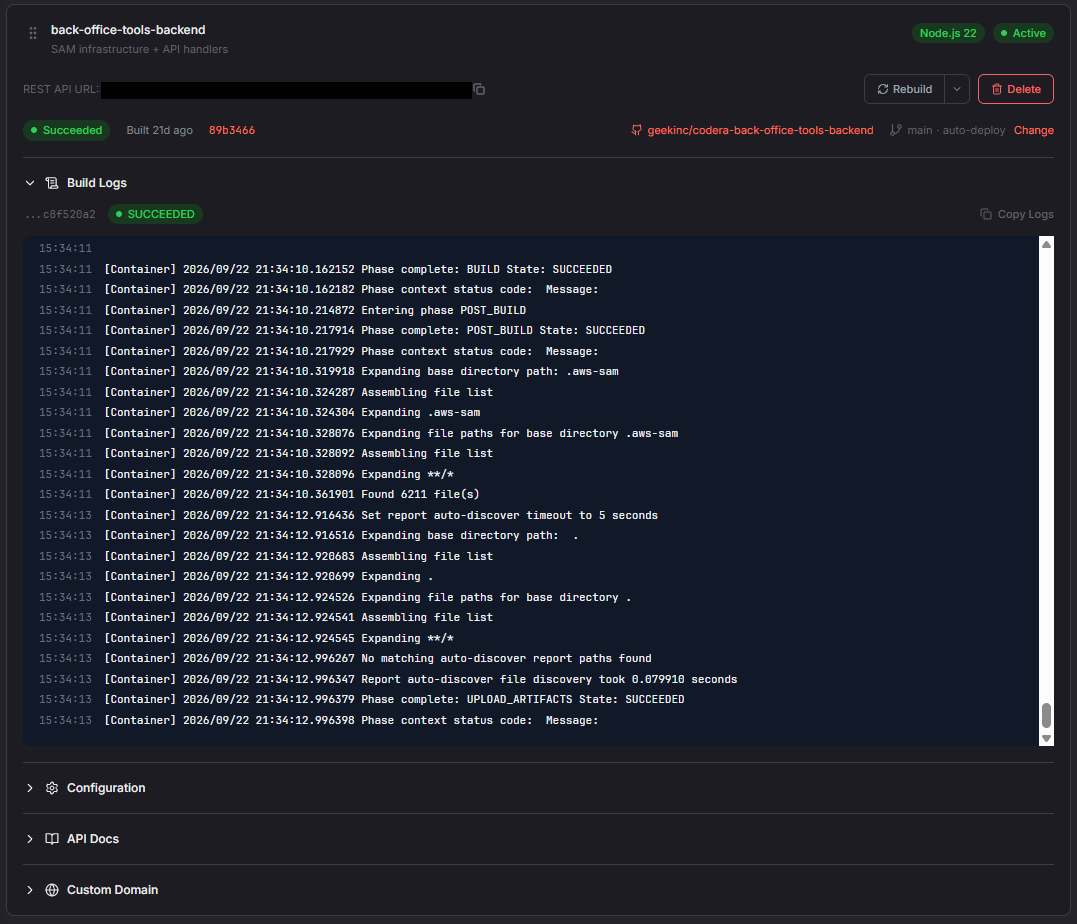Click the 'main · auto-deploy' text
This screenshot has width=1077, height=924.
click(955, 131)
